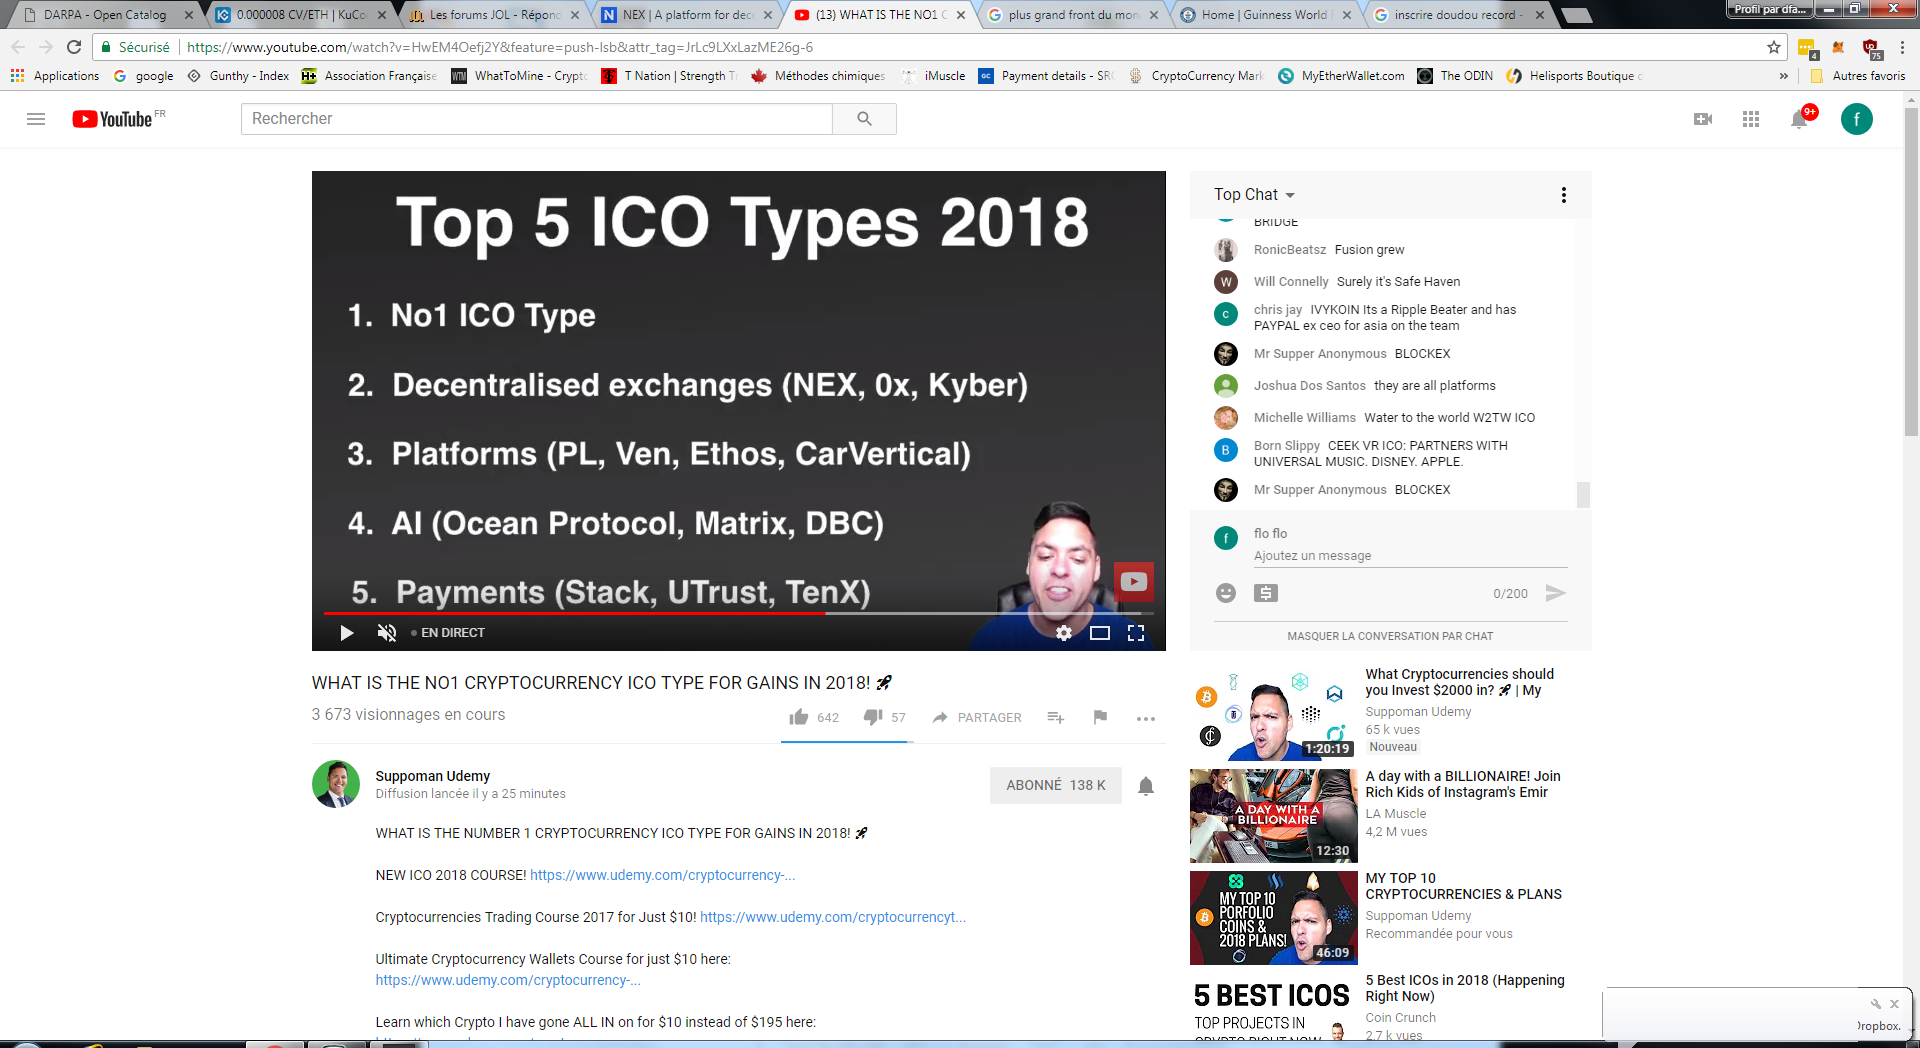Switch to Les forums JOL tab
Viewport: 1920px width, 1048px height.
[x=494, y=15]
